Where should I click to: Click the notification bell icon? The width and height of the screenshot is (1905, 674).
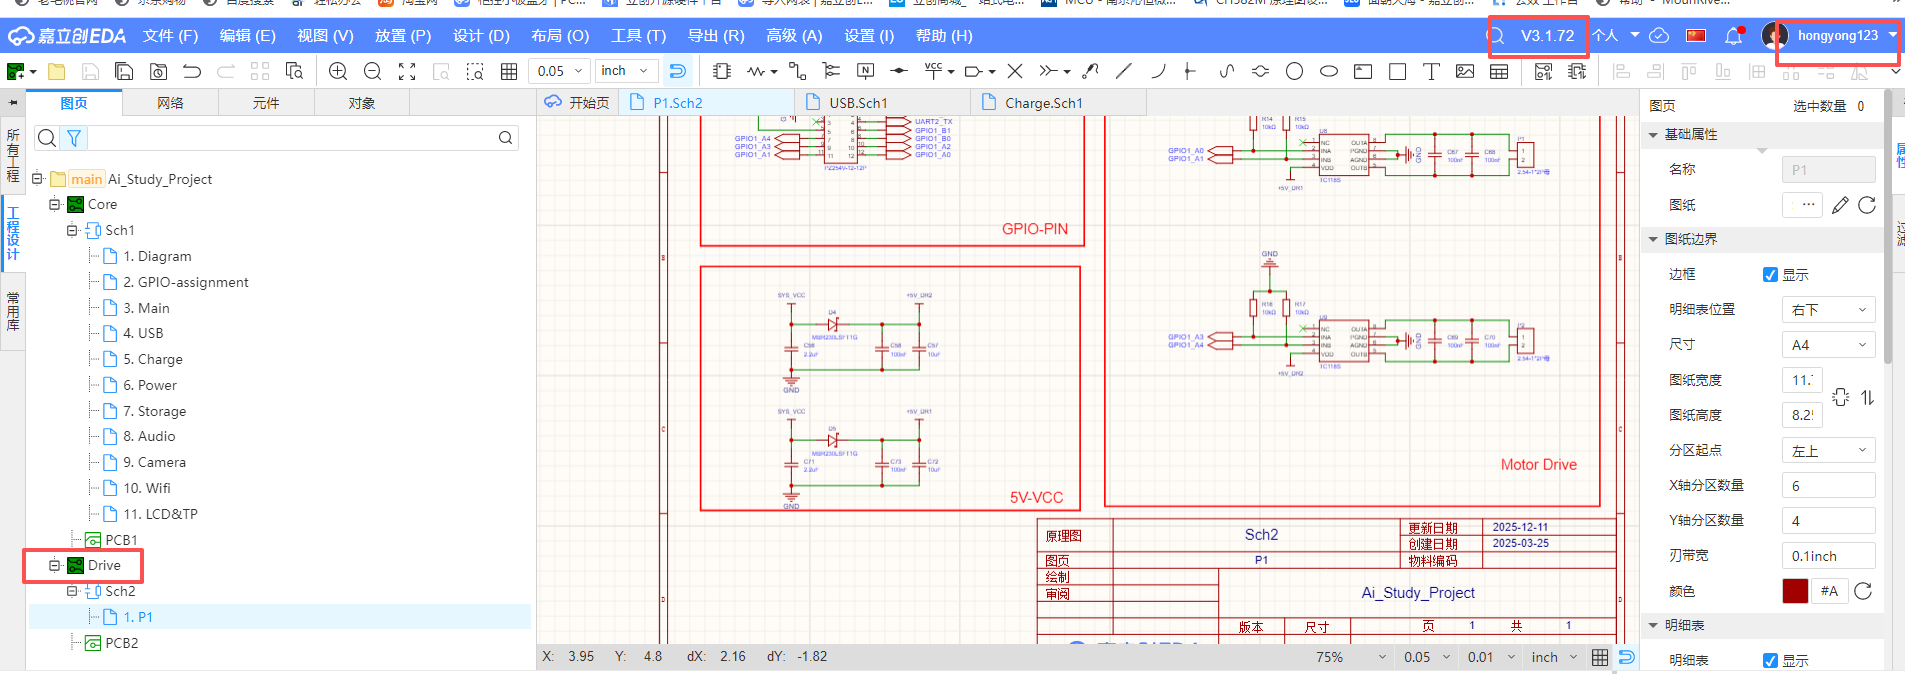tap(1733, 36)
